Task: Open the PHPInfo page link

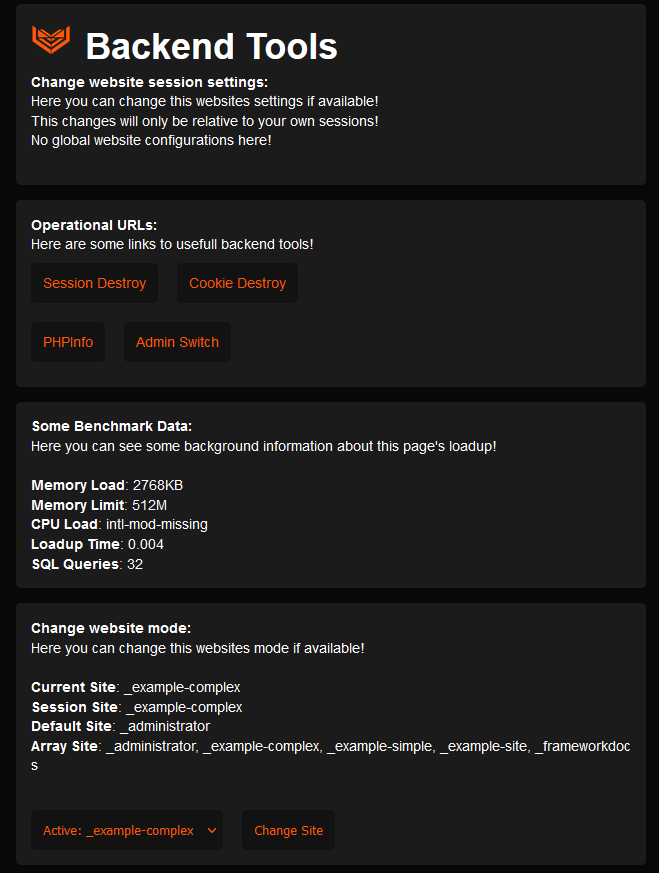Action: pos(68,342)
